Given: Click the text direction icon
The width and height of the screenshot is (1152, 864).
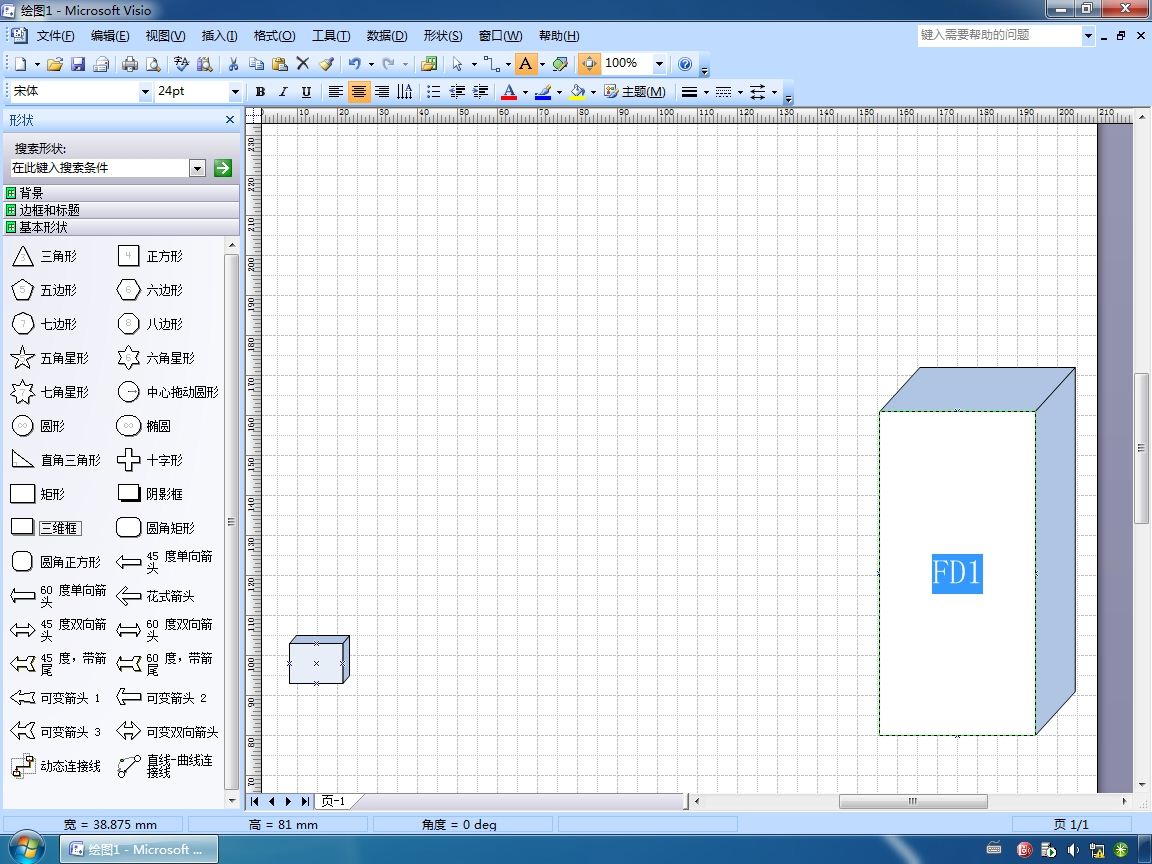Looking at the screenshot, I should click(x=405, y=92).
